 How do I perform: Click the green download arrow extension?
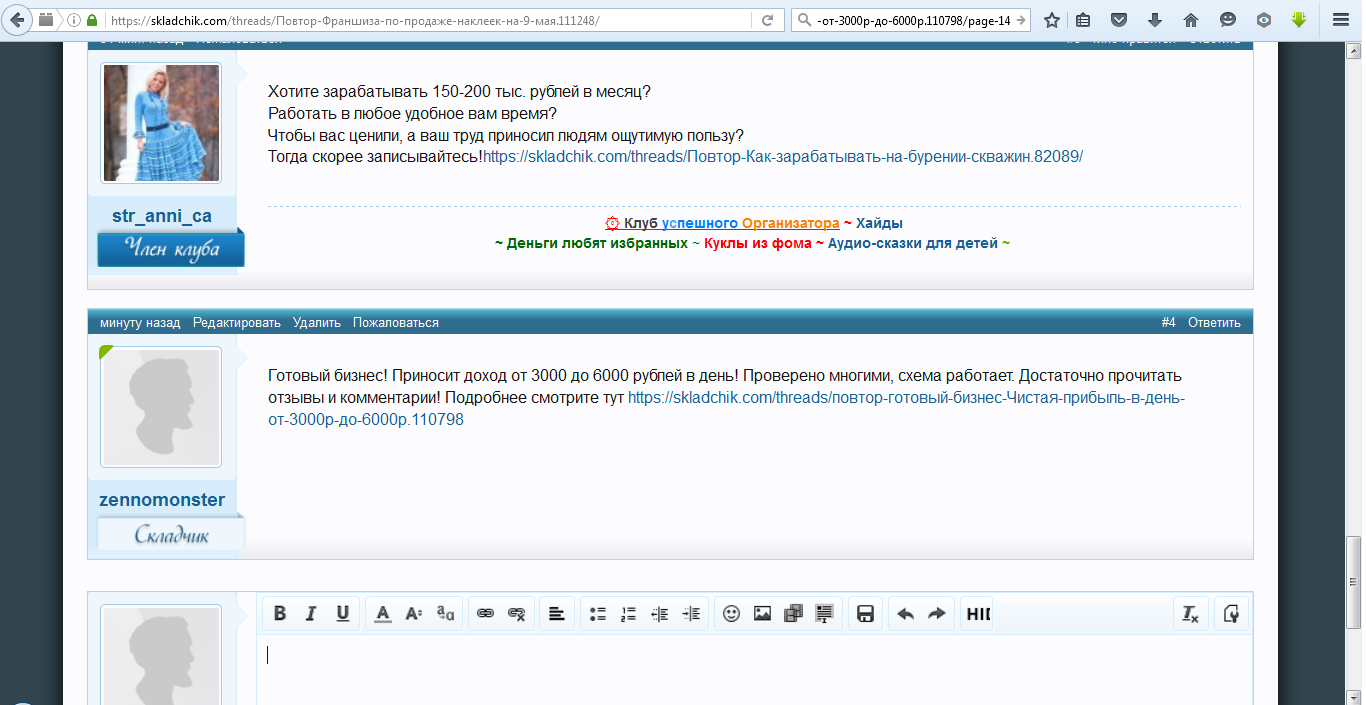tap(1299, 20)
